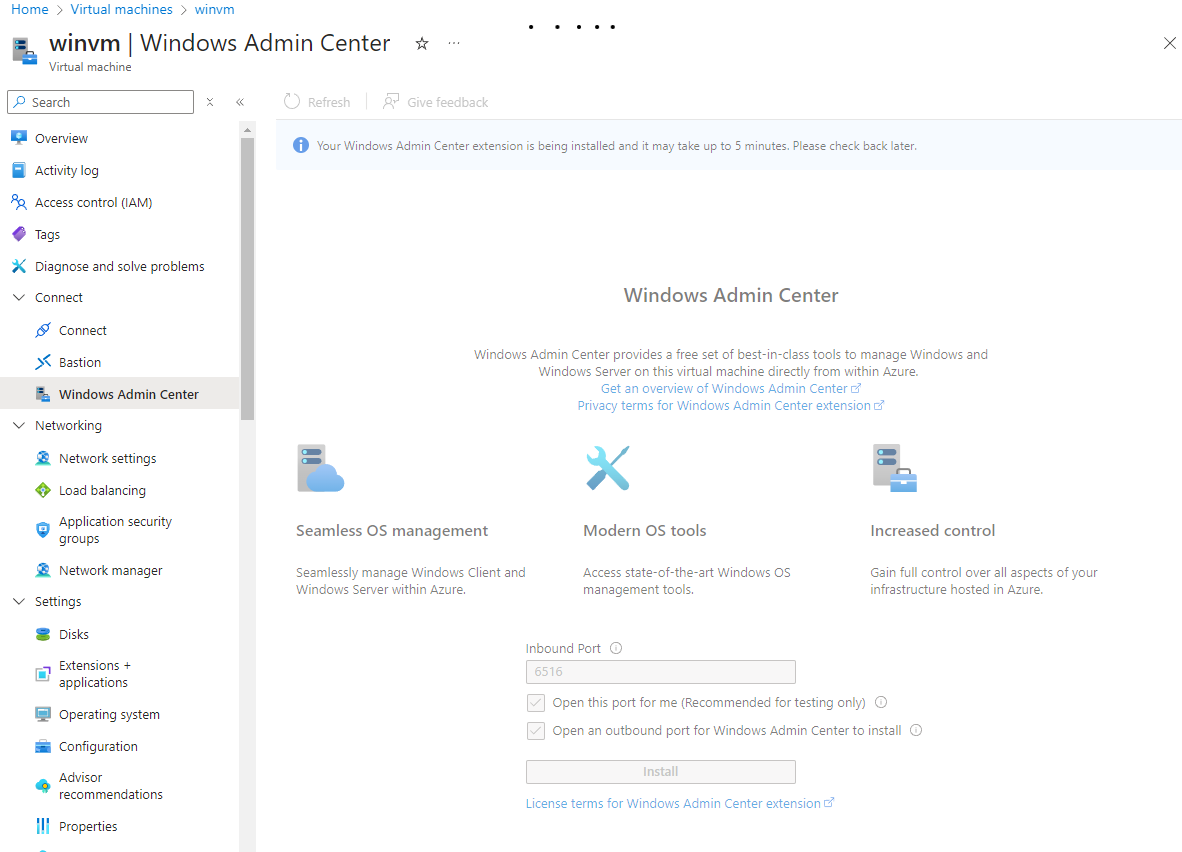
Task: Click the Activity log icon
Action: pos(19,170)
